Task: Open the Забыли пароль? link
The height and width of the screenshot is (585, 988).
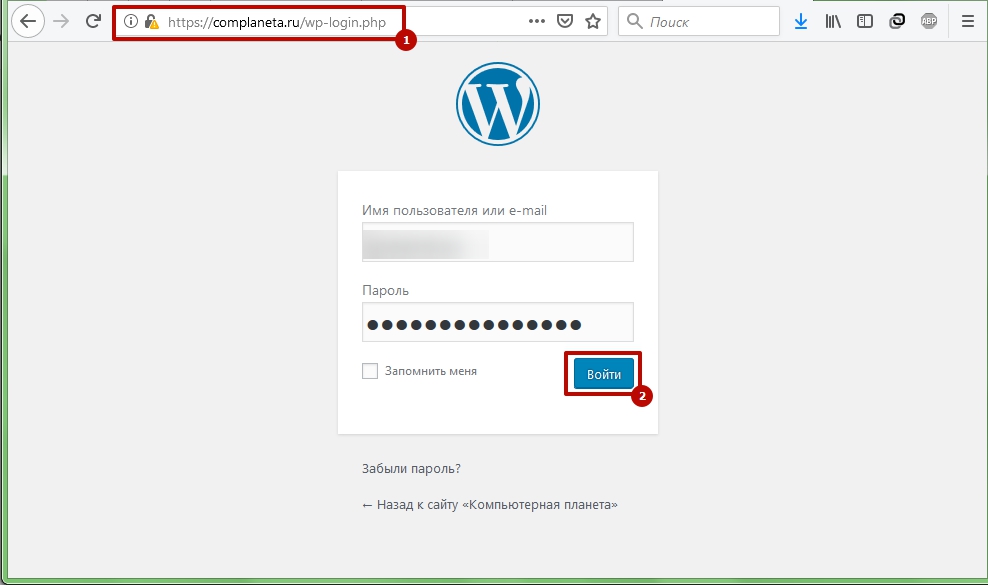Action: point(411,468)
